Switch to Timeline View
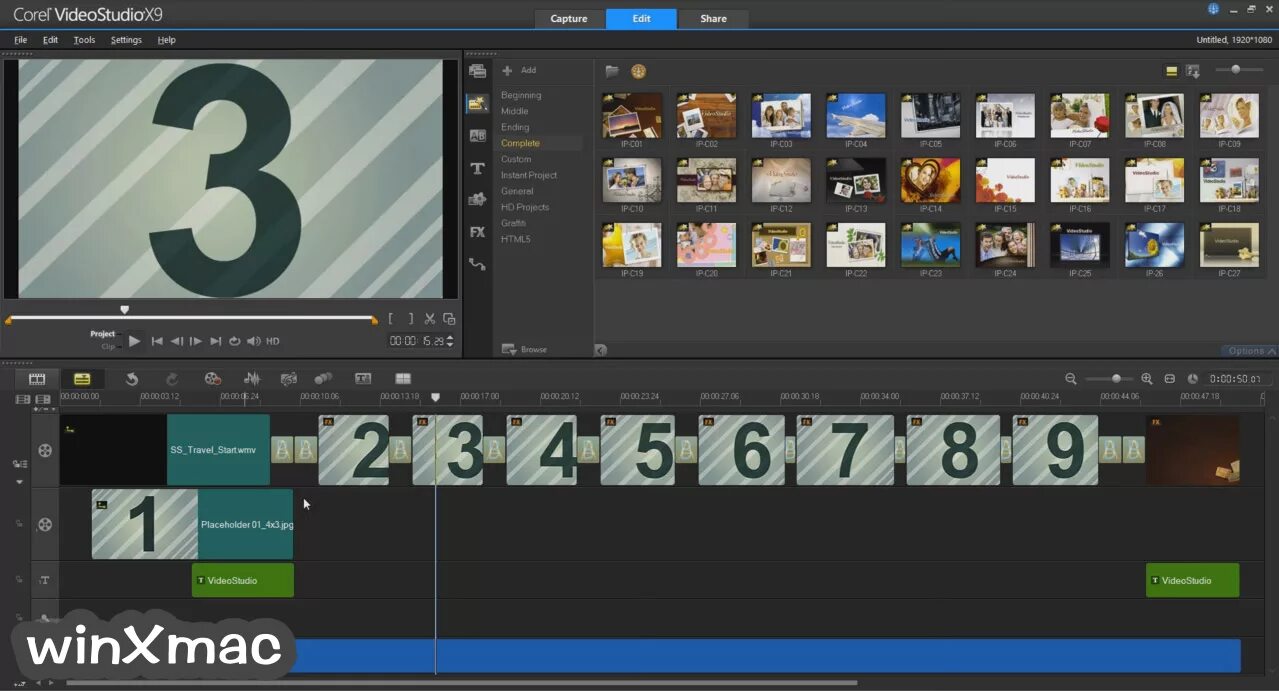Screen dimensions: 1279x691 82,379
